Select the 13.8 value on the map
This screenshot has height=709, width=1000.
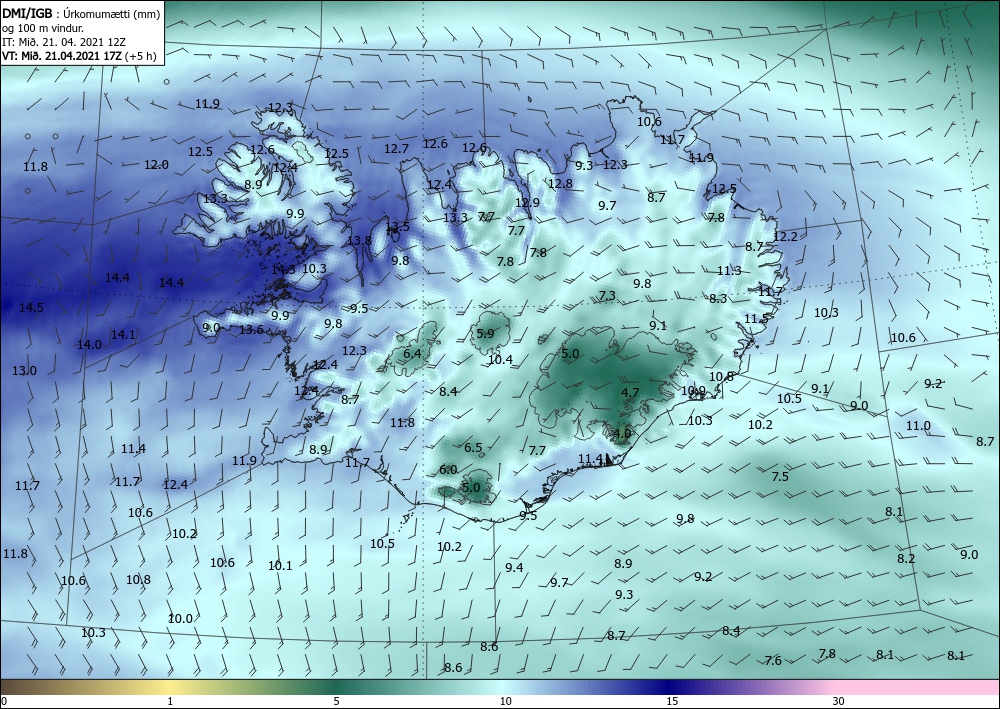pos(359,240)
